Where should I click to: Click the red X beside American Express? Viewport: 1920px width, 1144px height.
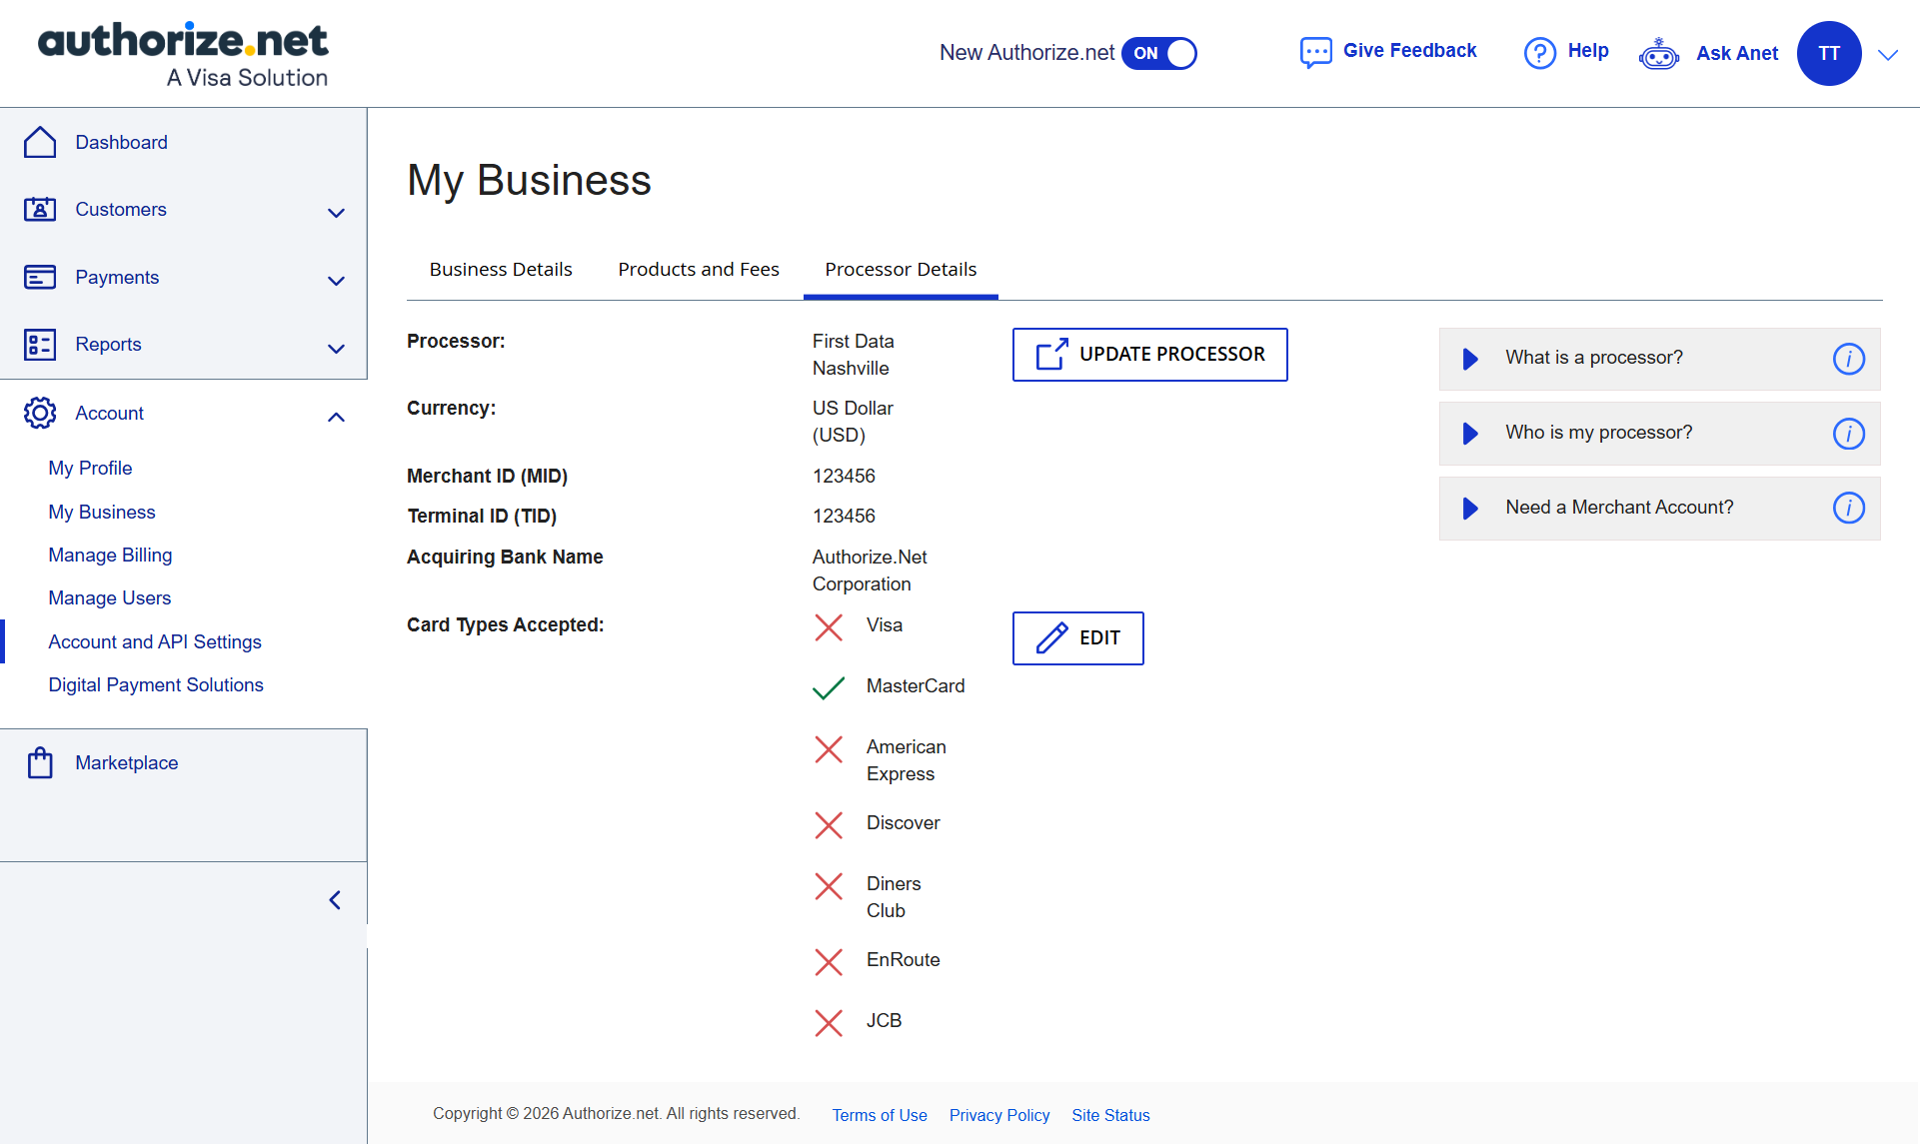click(x=829, y=749)
